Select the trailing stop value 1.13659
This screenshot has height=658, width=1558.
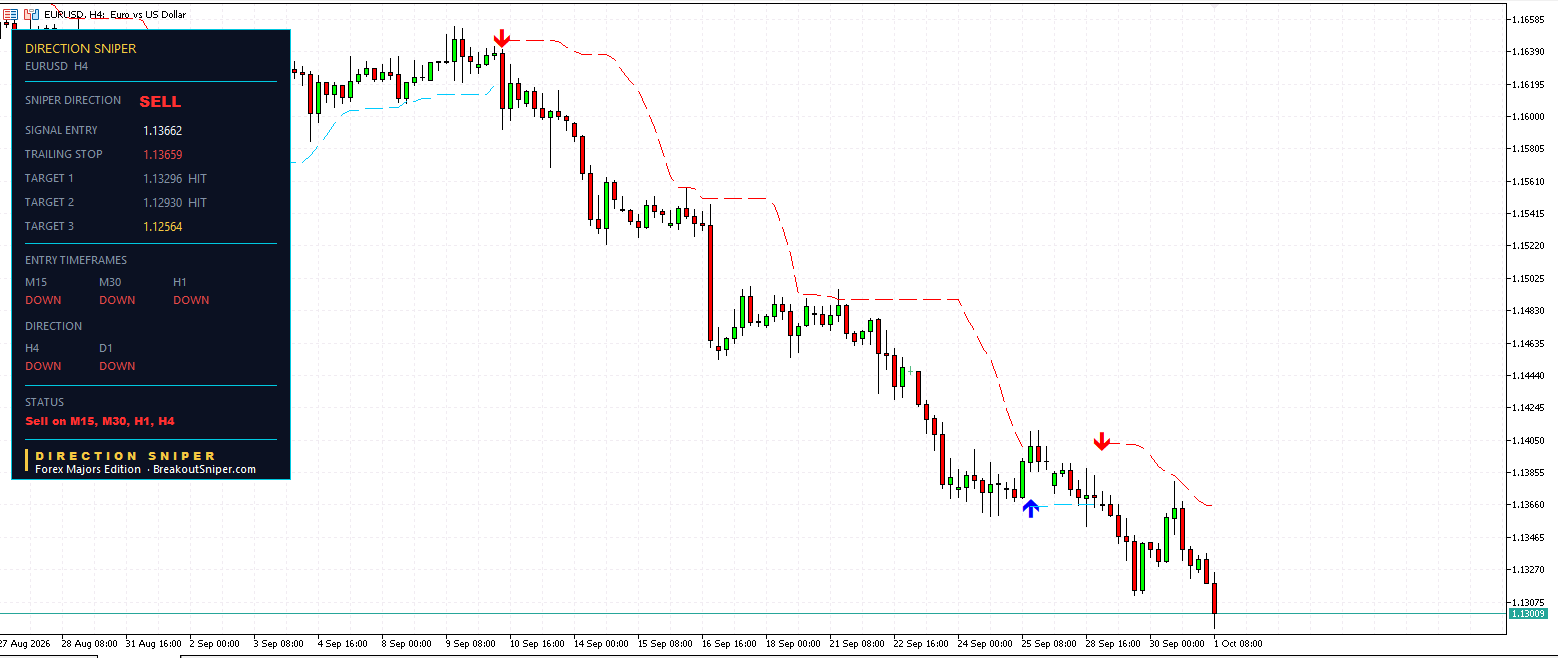[x=162, y=154]
